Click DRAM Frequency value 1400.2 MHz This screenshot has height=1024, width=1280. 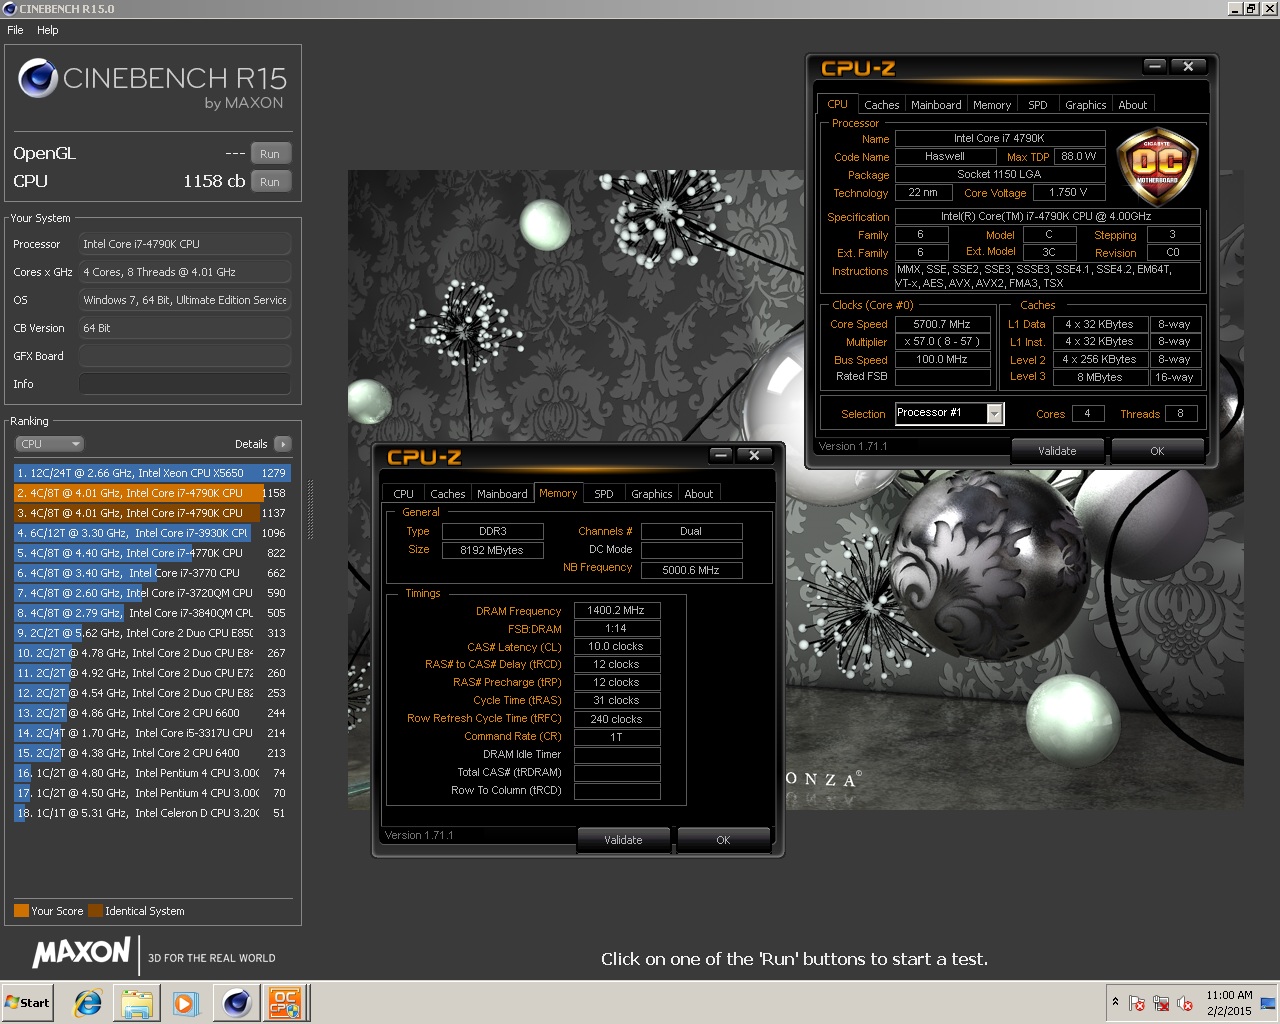click(616, 610)
